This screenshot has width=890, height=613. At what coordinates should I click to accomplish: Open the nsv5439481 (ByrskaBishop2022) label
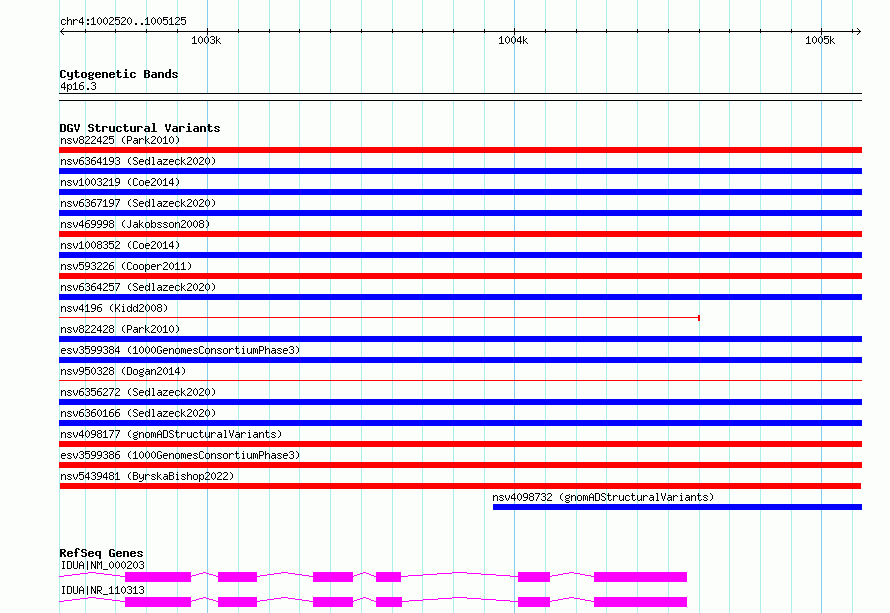(147, 476)
